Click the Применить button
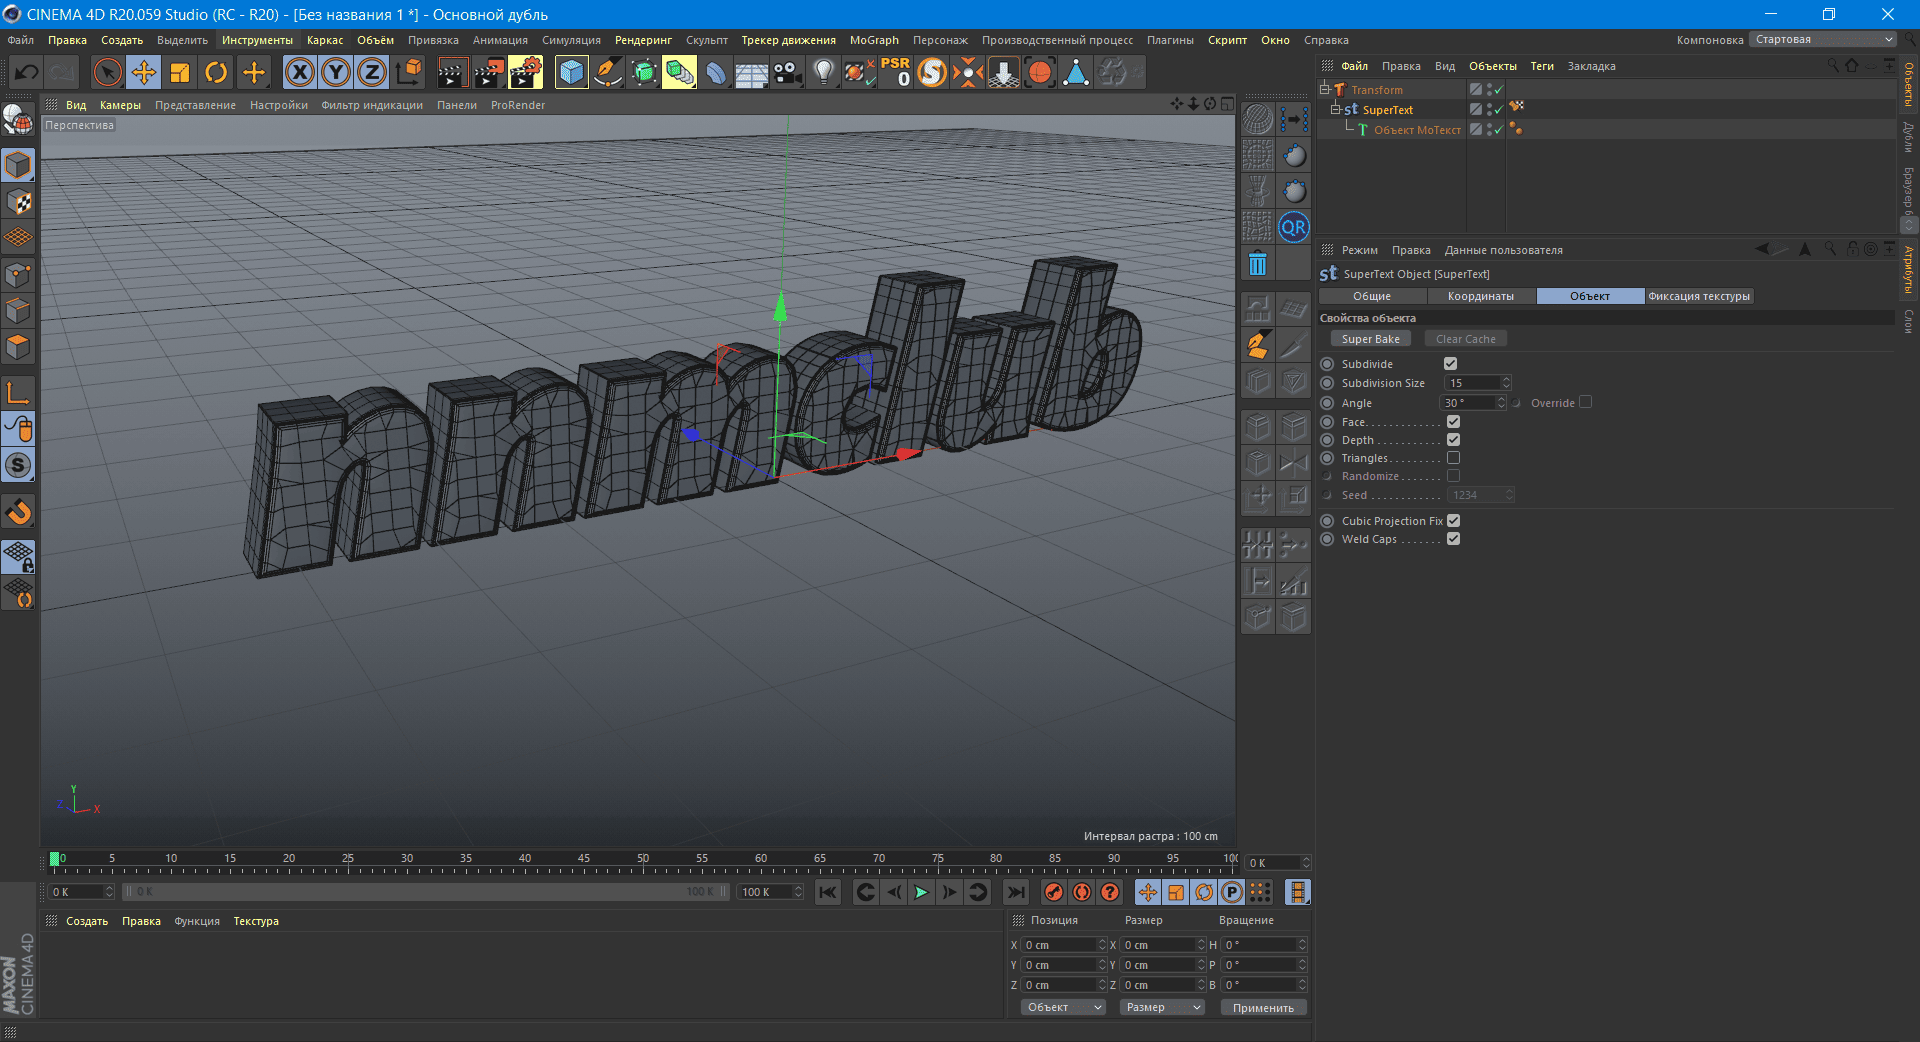This screenshot has width=1920, height=1042. 1263,1008
